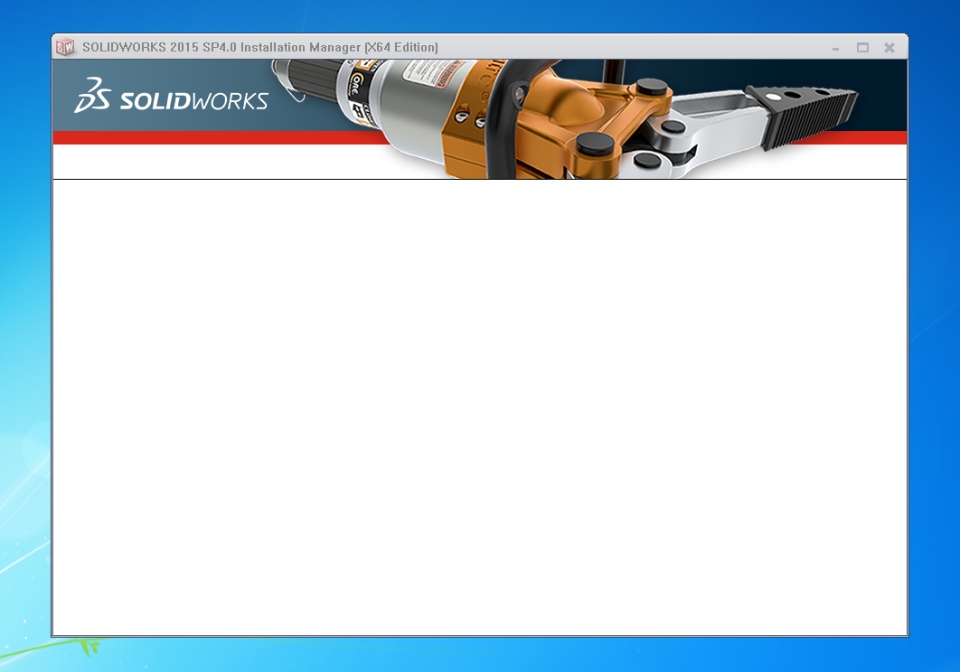This screenshot has width=960, height=672.
Task: Close the SOLIDWORKS Installation Manager window
Action: pyautogui.click(x=890, y=47)
